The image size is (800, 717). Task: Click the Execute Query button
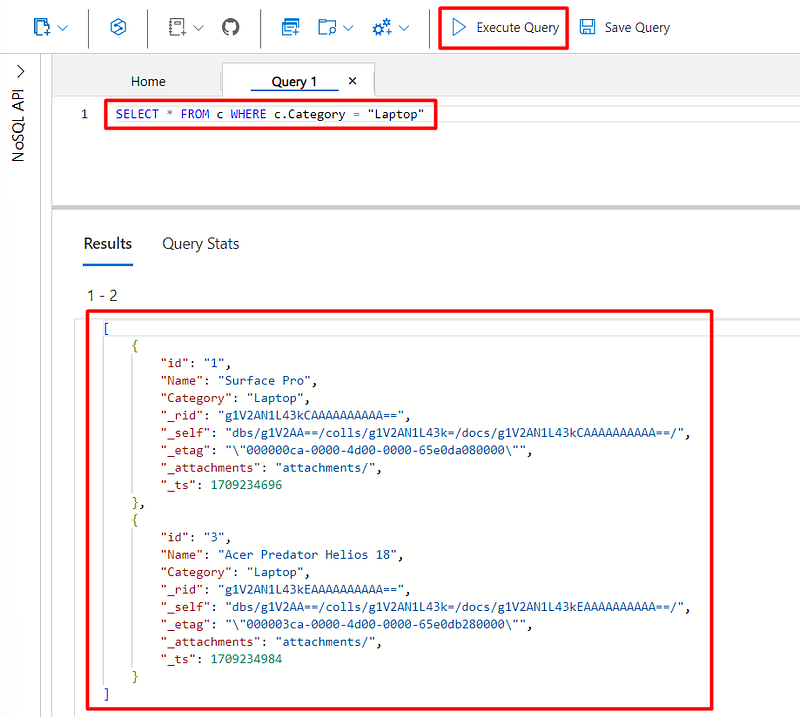pyautogui.click(x=504, y=28)
